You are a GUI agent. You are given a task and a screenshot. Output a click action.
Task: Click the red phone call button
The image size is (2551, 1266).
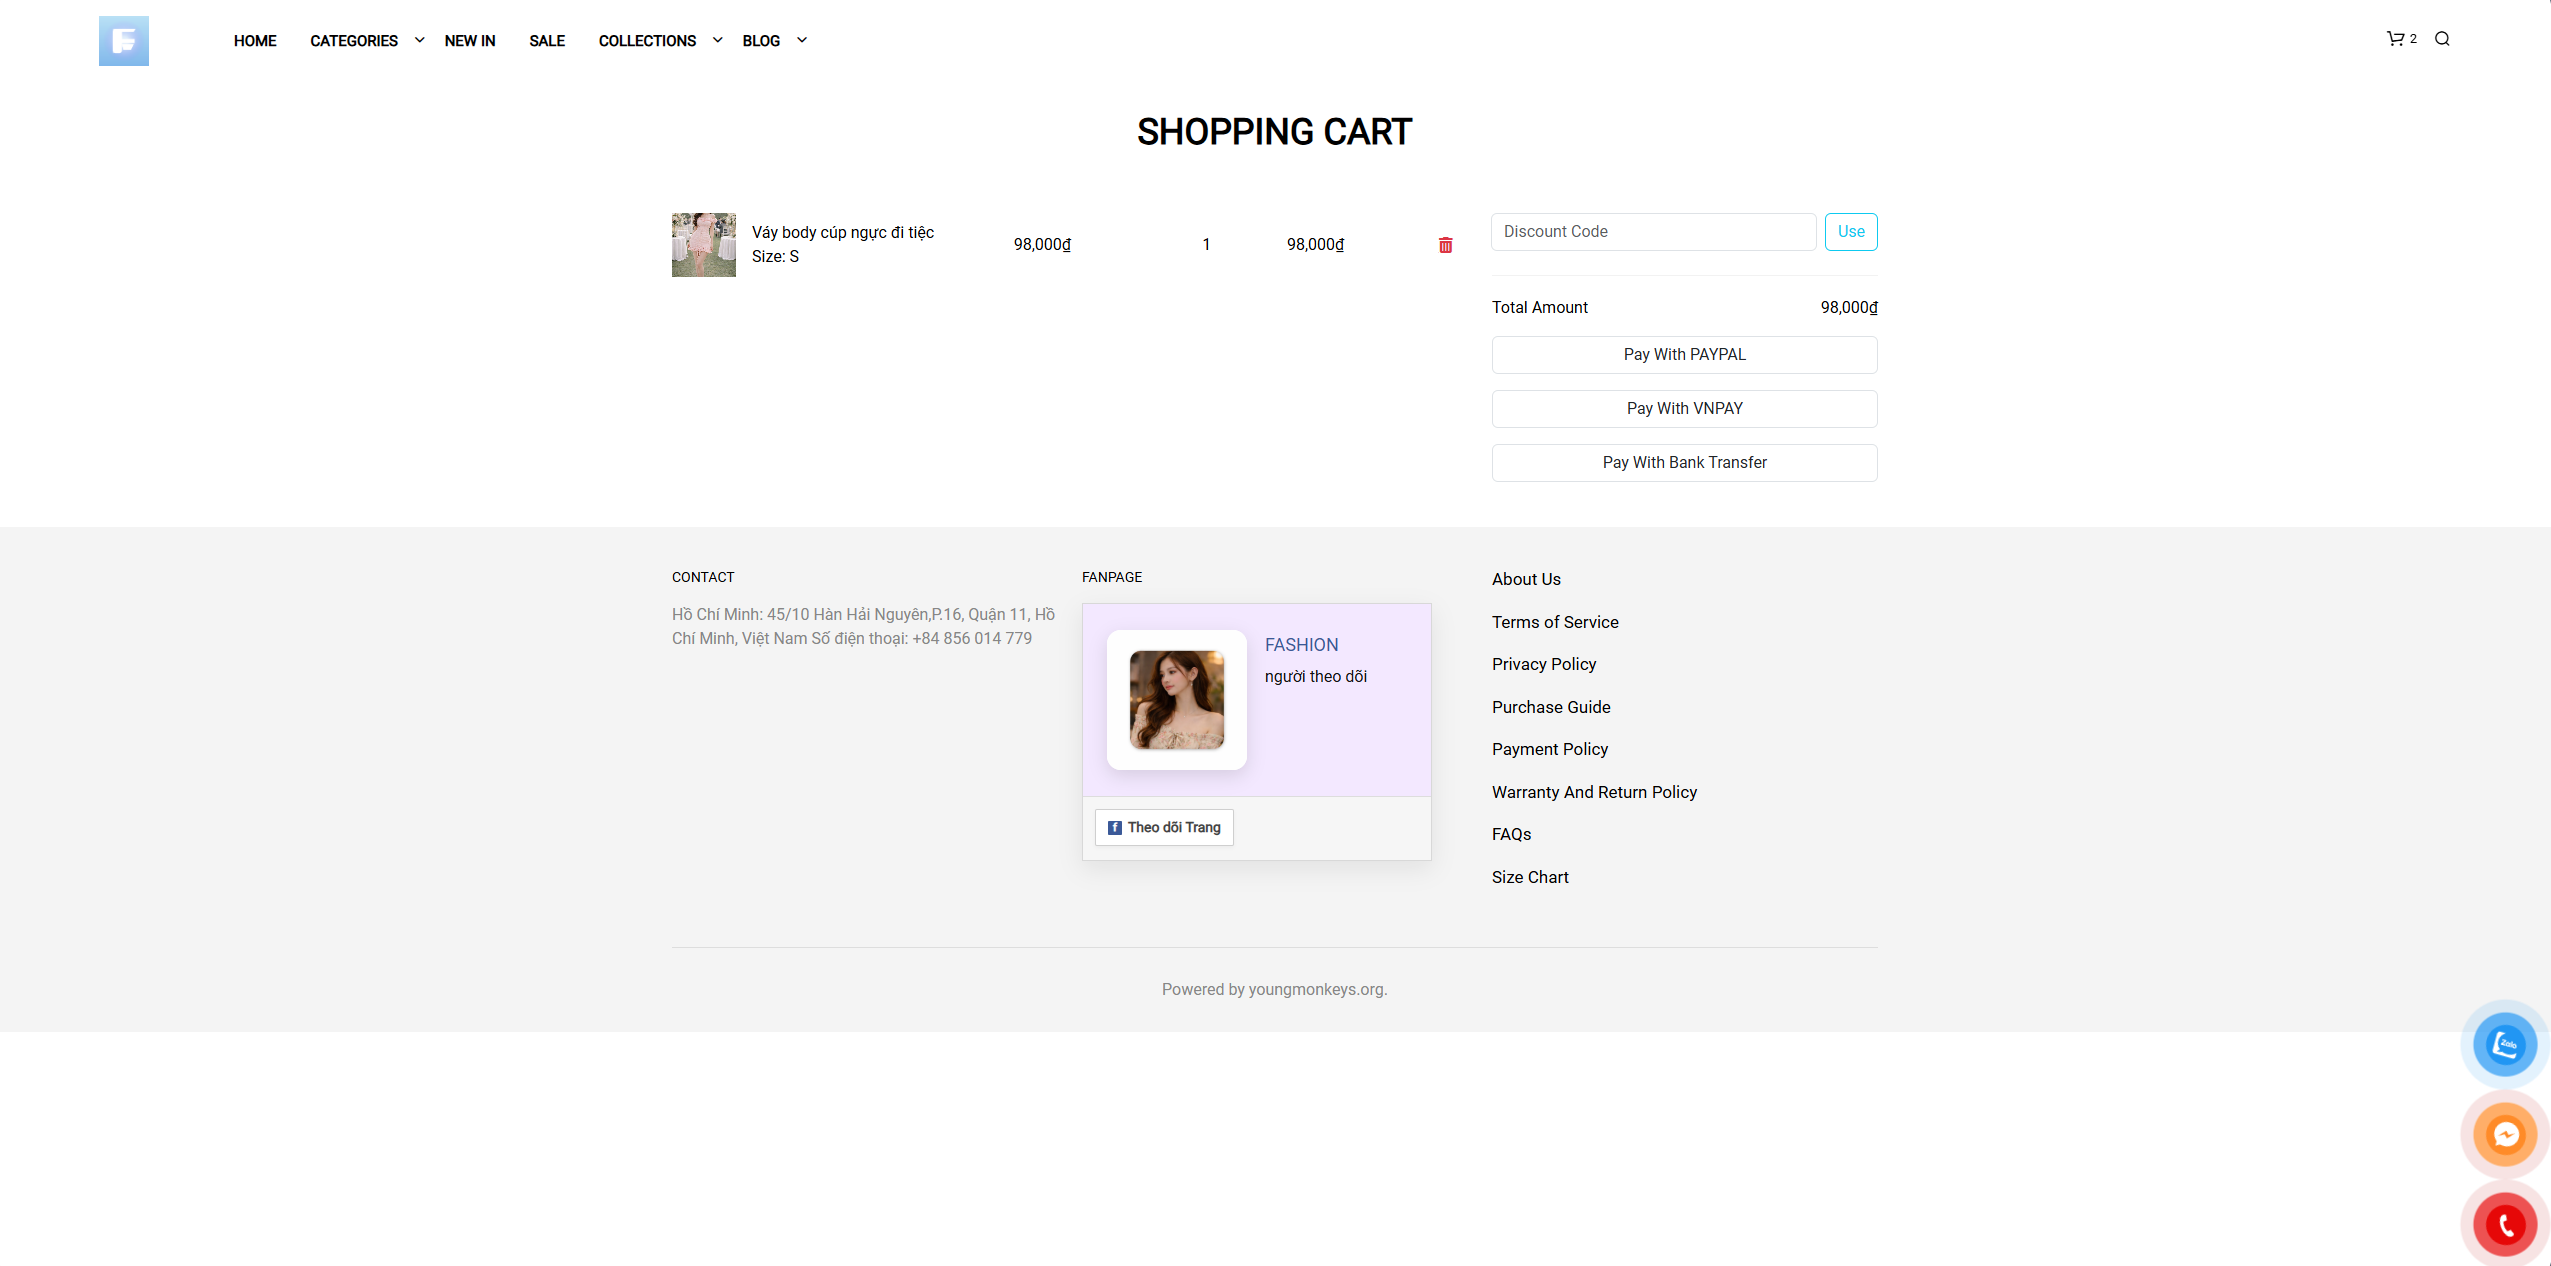coord(2504,1224)
